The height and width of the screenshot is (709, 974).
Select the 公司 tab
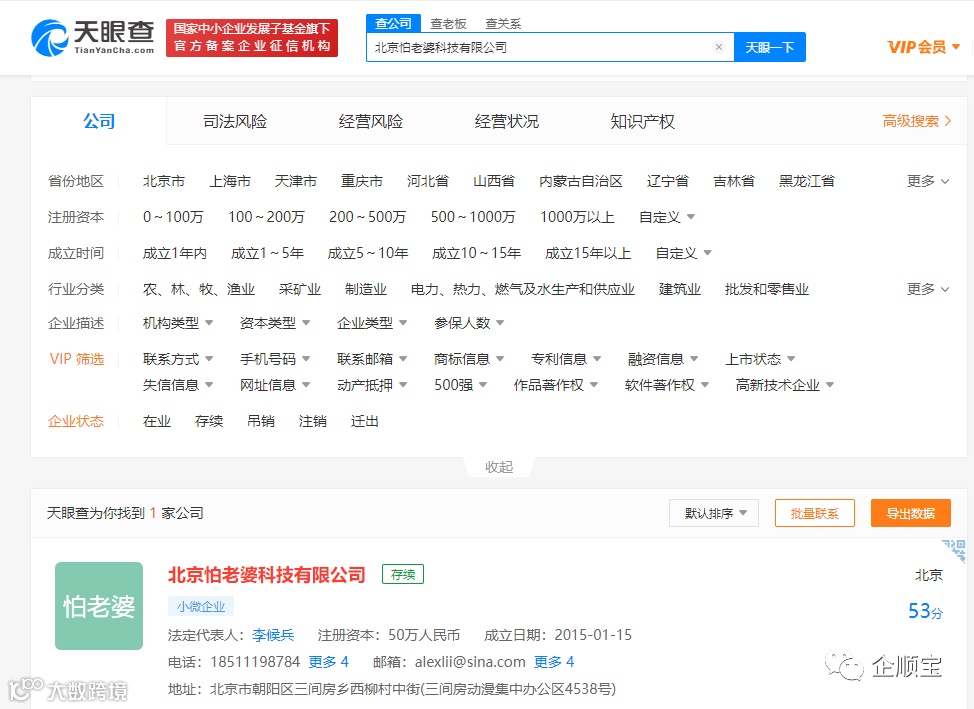click(99, 121)
